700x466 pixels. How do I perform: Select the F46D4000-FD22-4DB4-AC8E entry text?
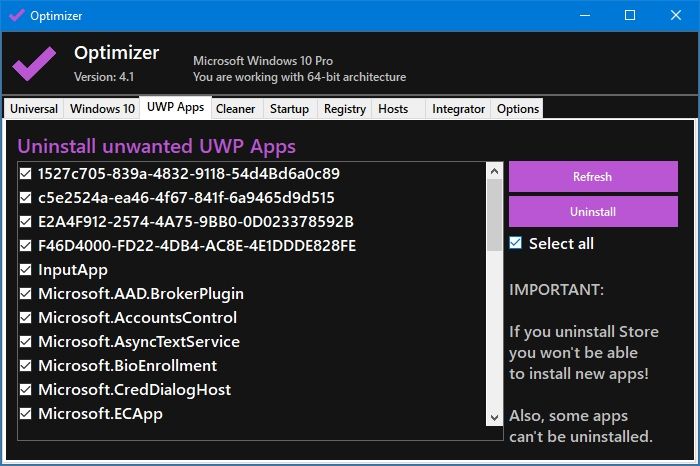(197, 246)
